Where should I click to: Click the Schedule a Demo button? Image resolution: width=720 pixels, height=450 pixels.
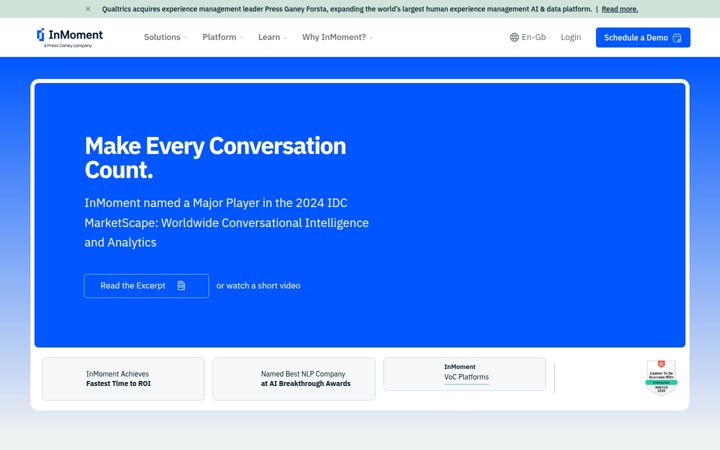[x=643, y=38]
